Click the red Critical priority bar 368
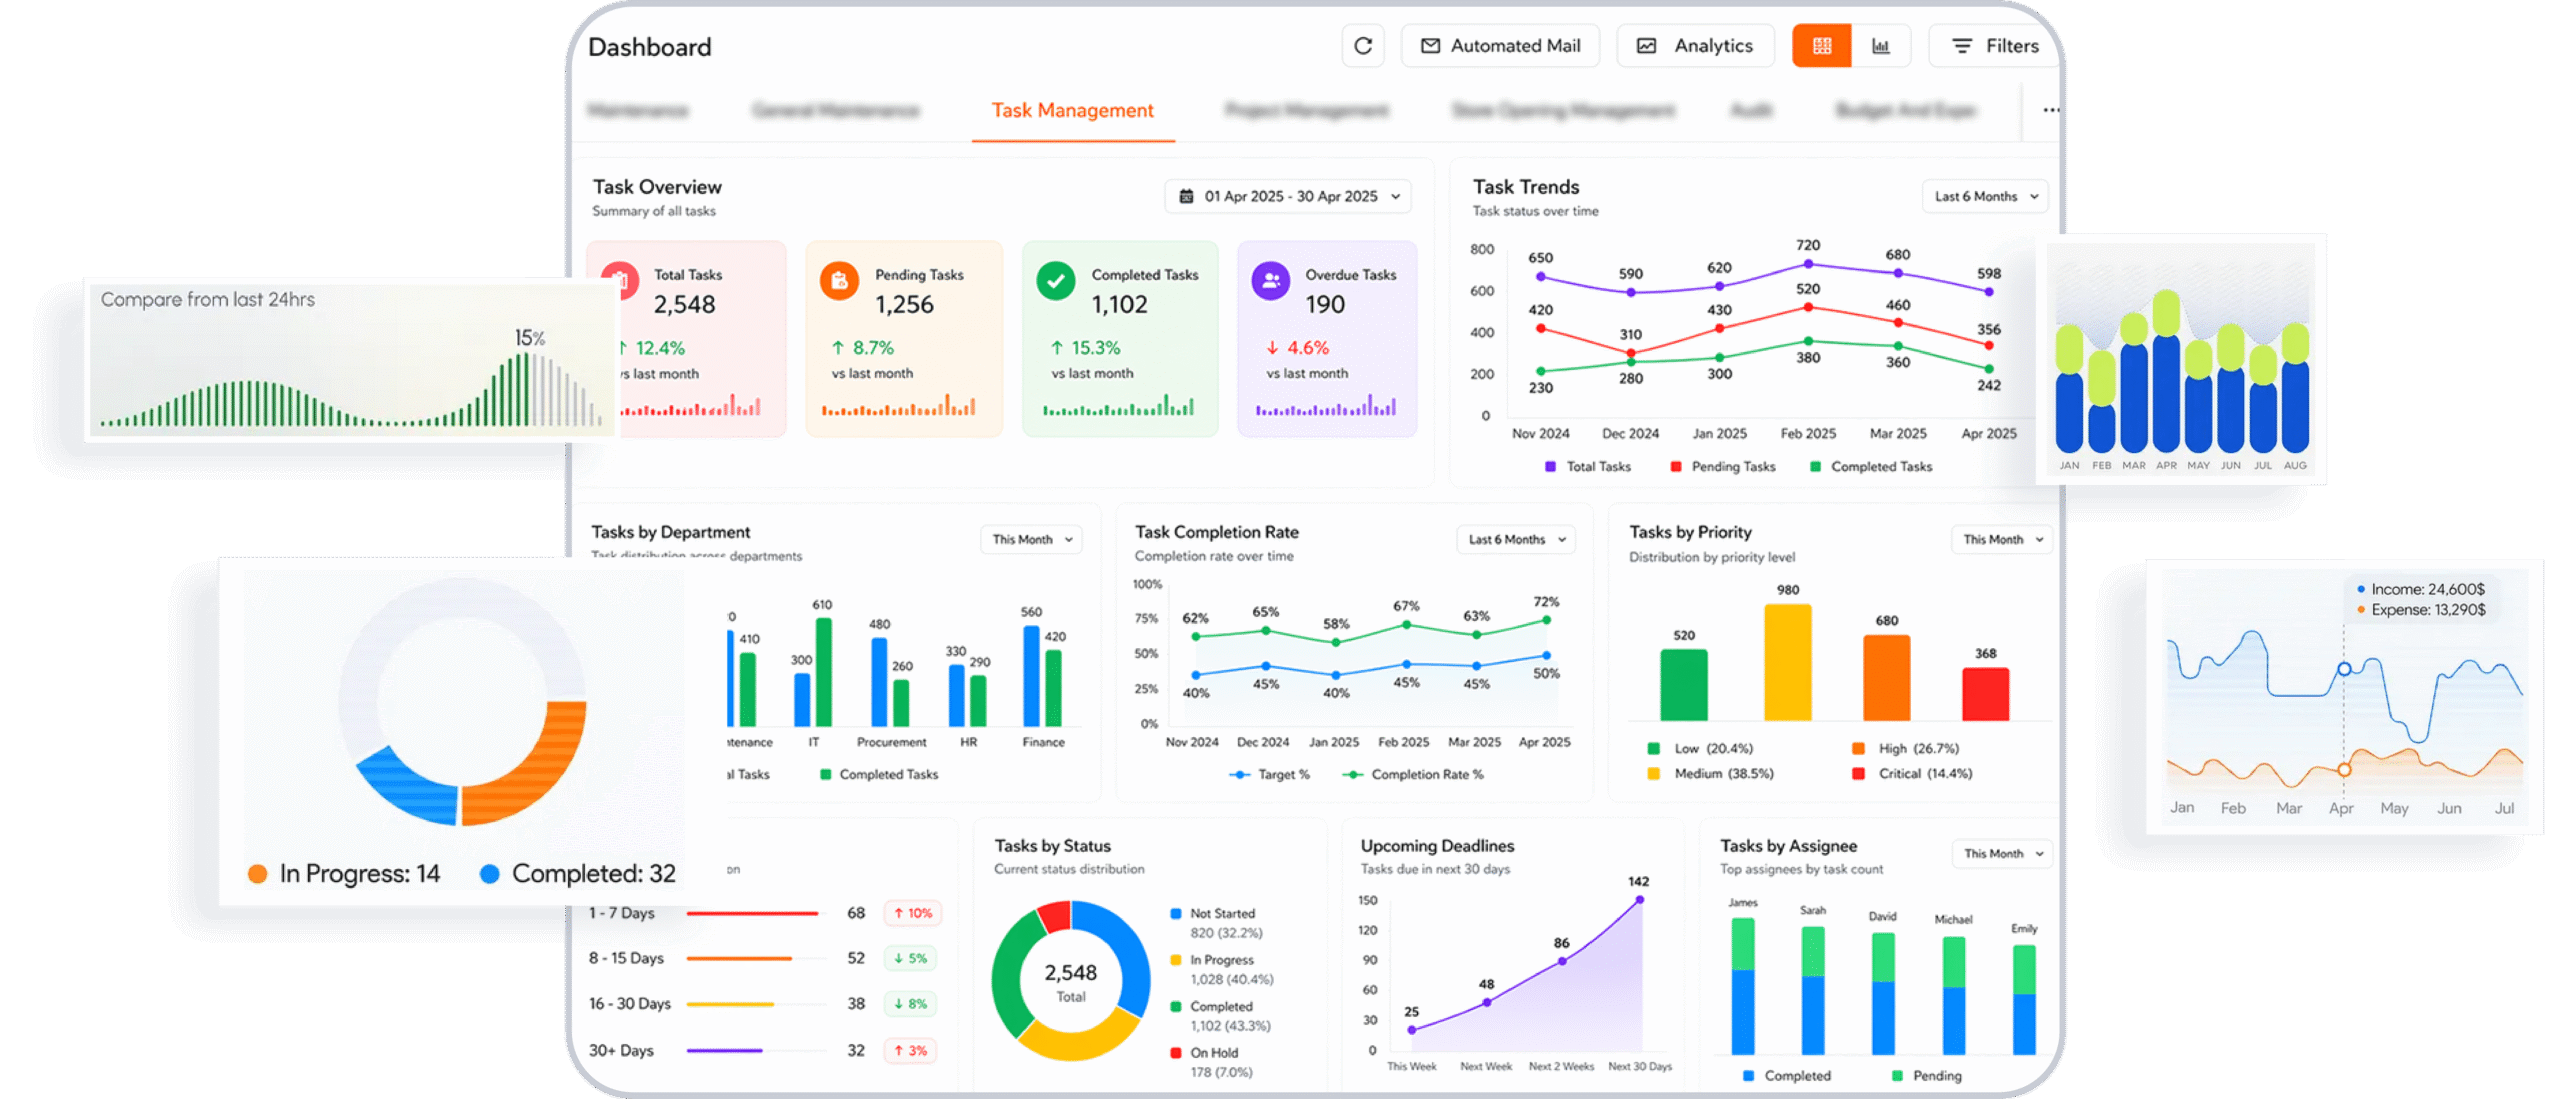 pyautogui.click(x=1985, y=694)
